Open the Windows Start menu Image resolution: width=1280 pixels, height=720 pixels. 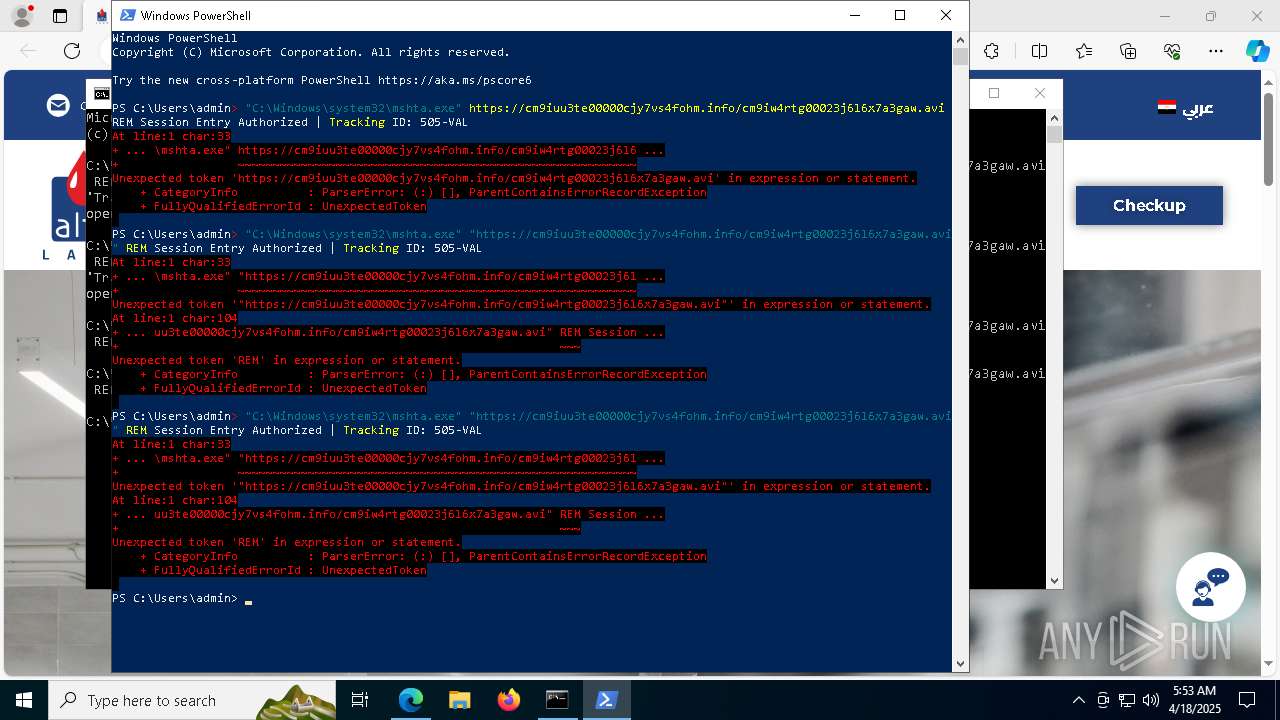24,700
